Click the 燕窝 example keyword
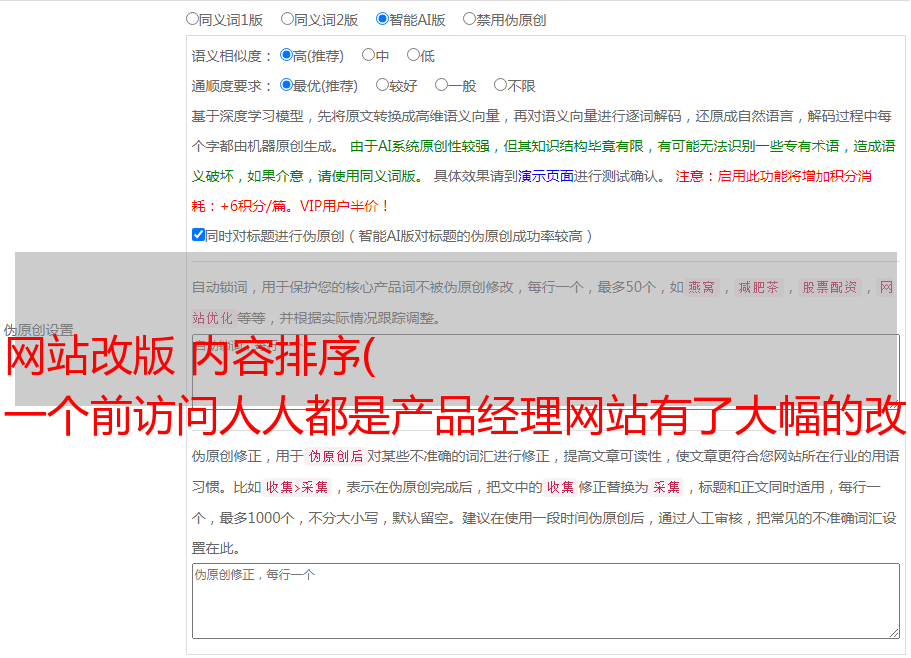911x658 pixels. pos(701,287)
